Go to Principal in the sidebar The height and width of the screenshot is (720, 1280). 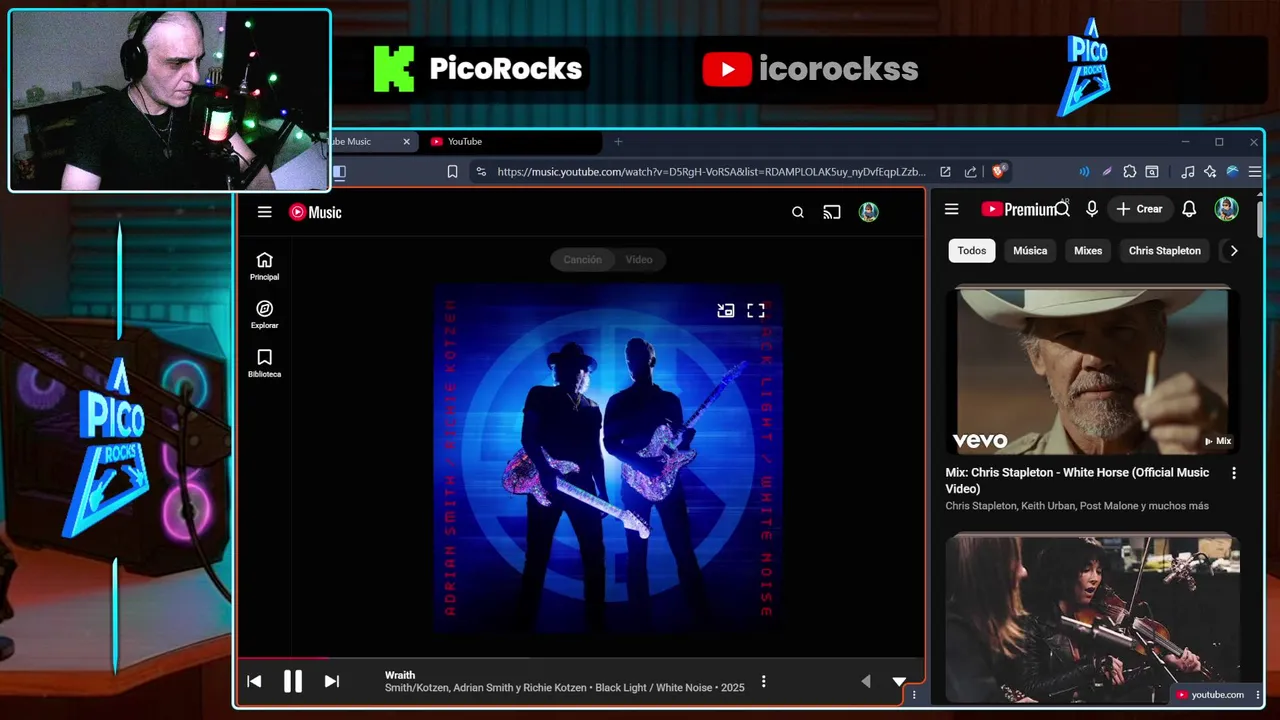(264, 266)
